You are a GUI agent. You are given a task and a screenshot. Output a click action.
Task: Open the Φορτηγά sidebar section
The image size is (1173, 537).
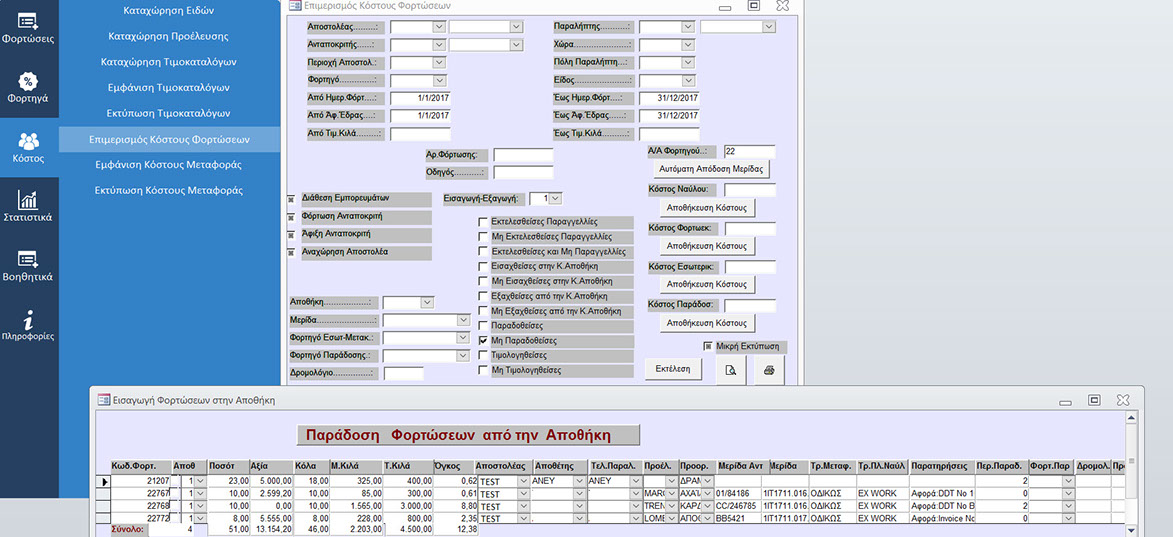tap(28, 87)
